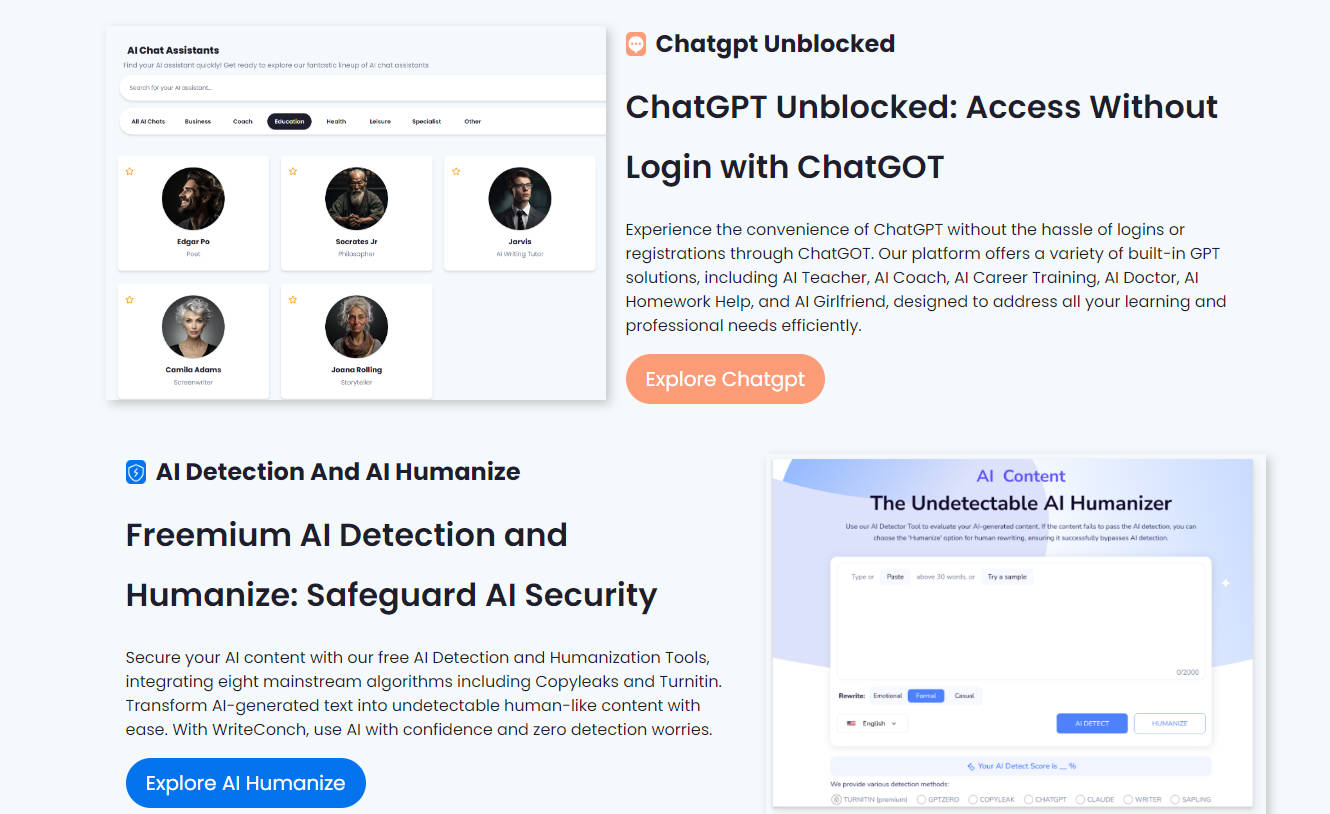The height and width of the screenshot is (814, 1330).
Task: Switch to the Health category tab
Action: (336, 122)
